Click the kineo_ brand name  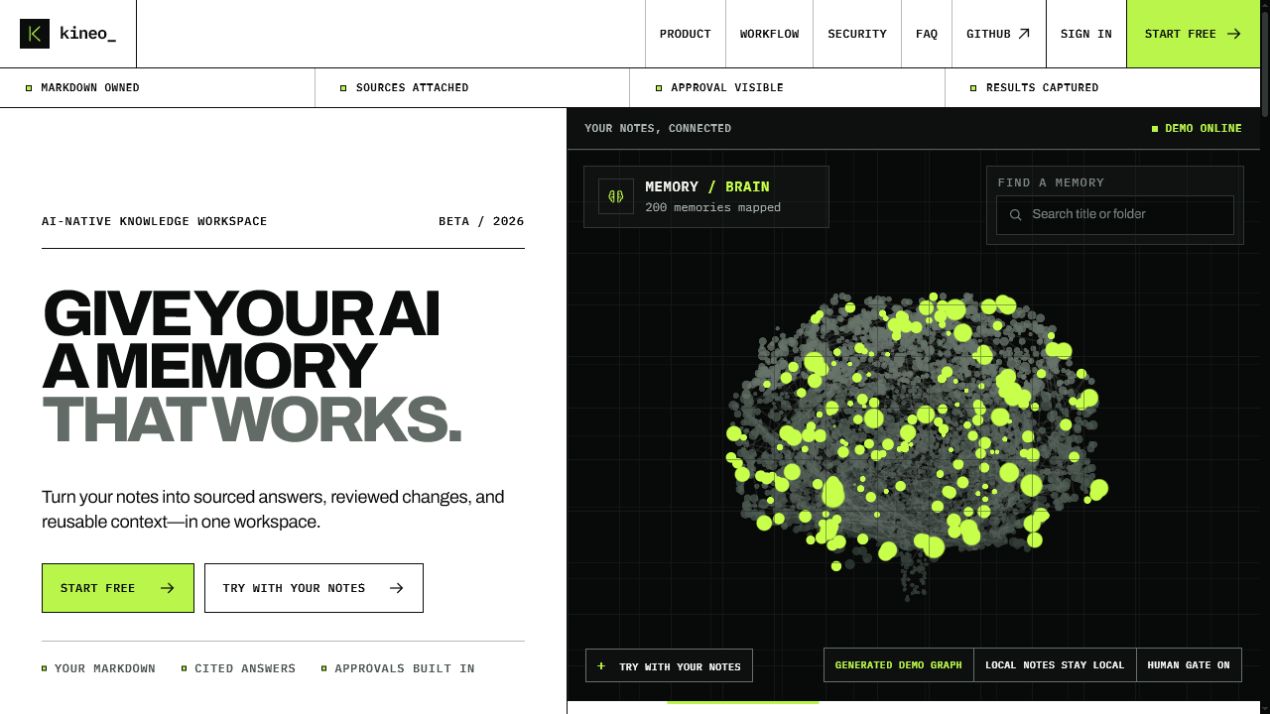(88, 34)
